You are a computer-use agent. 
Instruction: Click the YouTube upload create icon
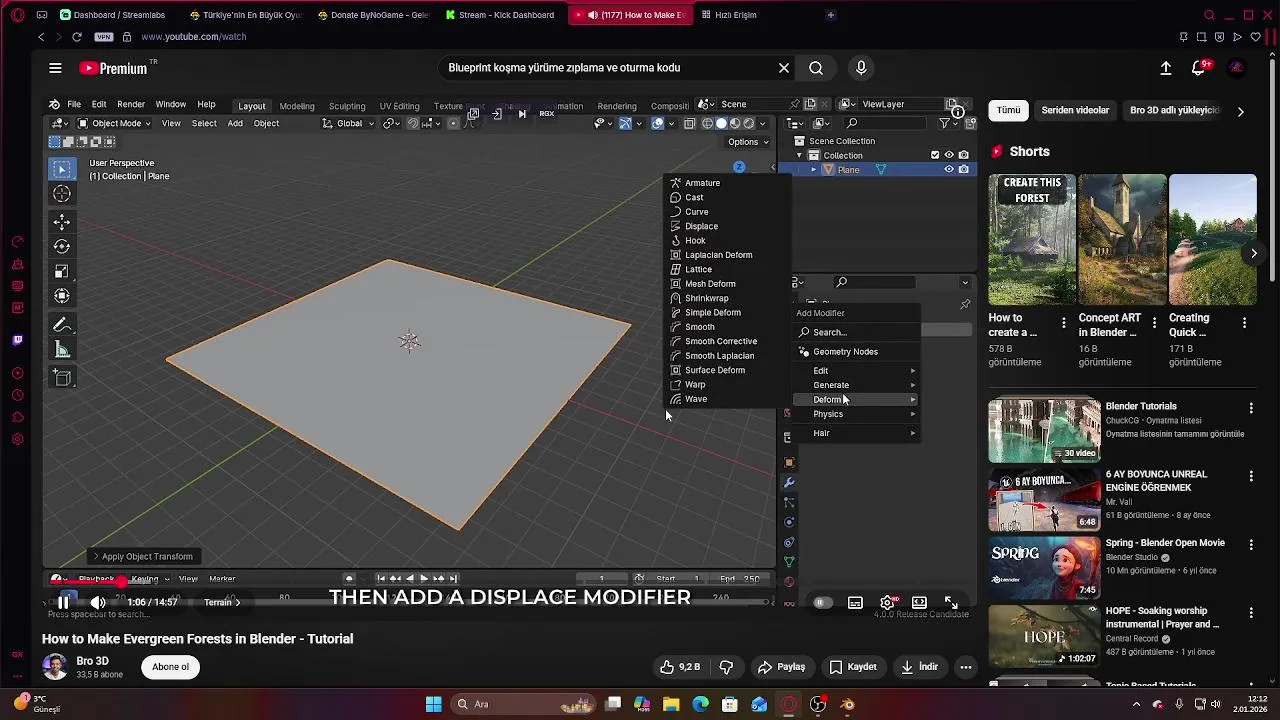pos(1166,68)
